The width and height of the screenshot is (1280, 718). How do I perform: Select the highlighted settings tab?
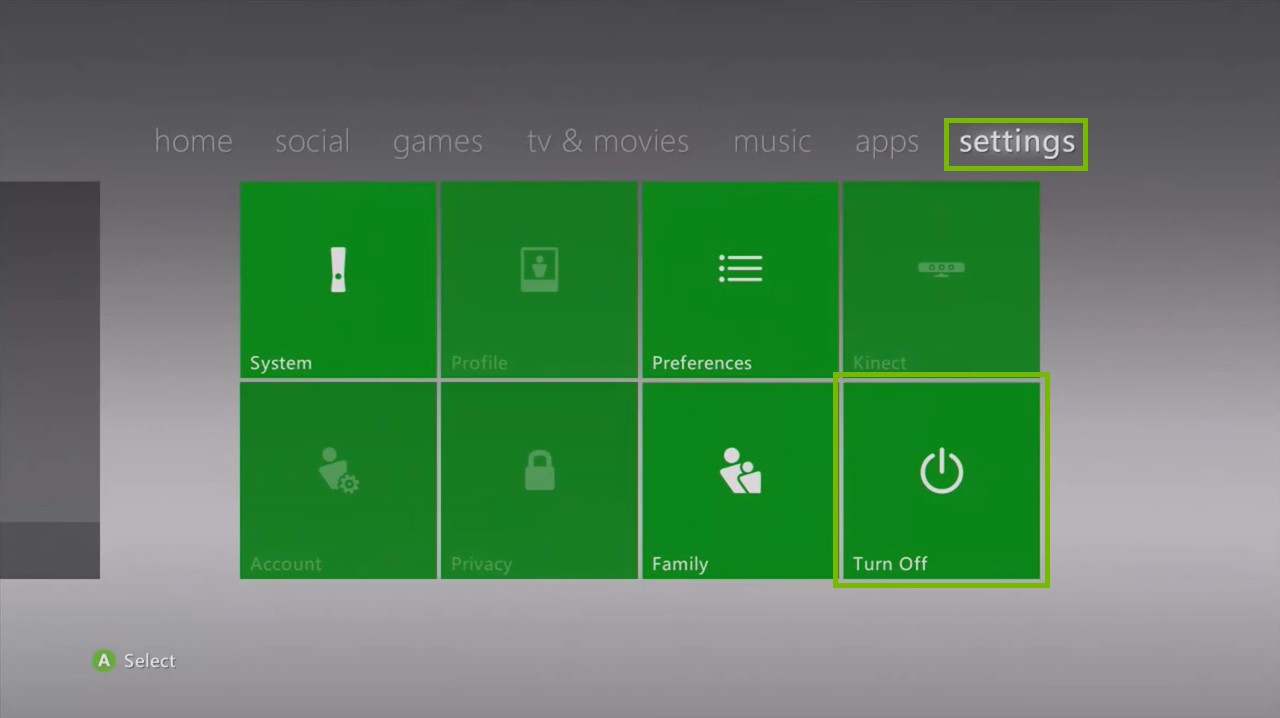pyautogui.click(x=1014, y=142)
